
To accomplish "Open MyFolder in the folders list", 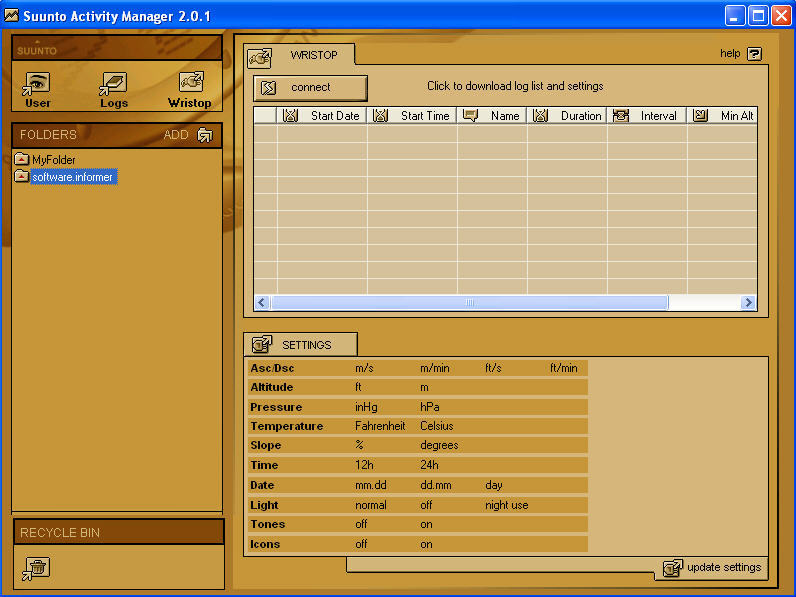I will [x=53, y=160].
